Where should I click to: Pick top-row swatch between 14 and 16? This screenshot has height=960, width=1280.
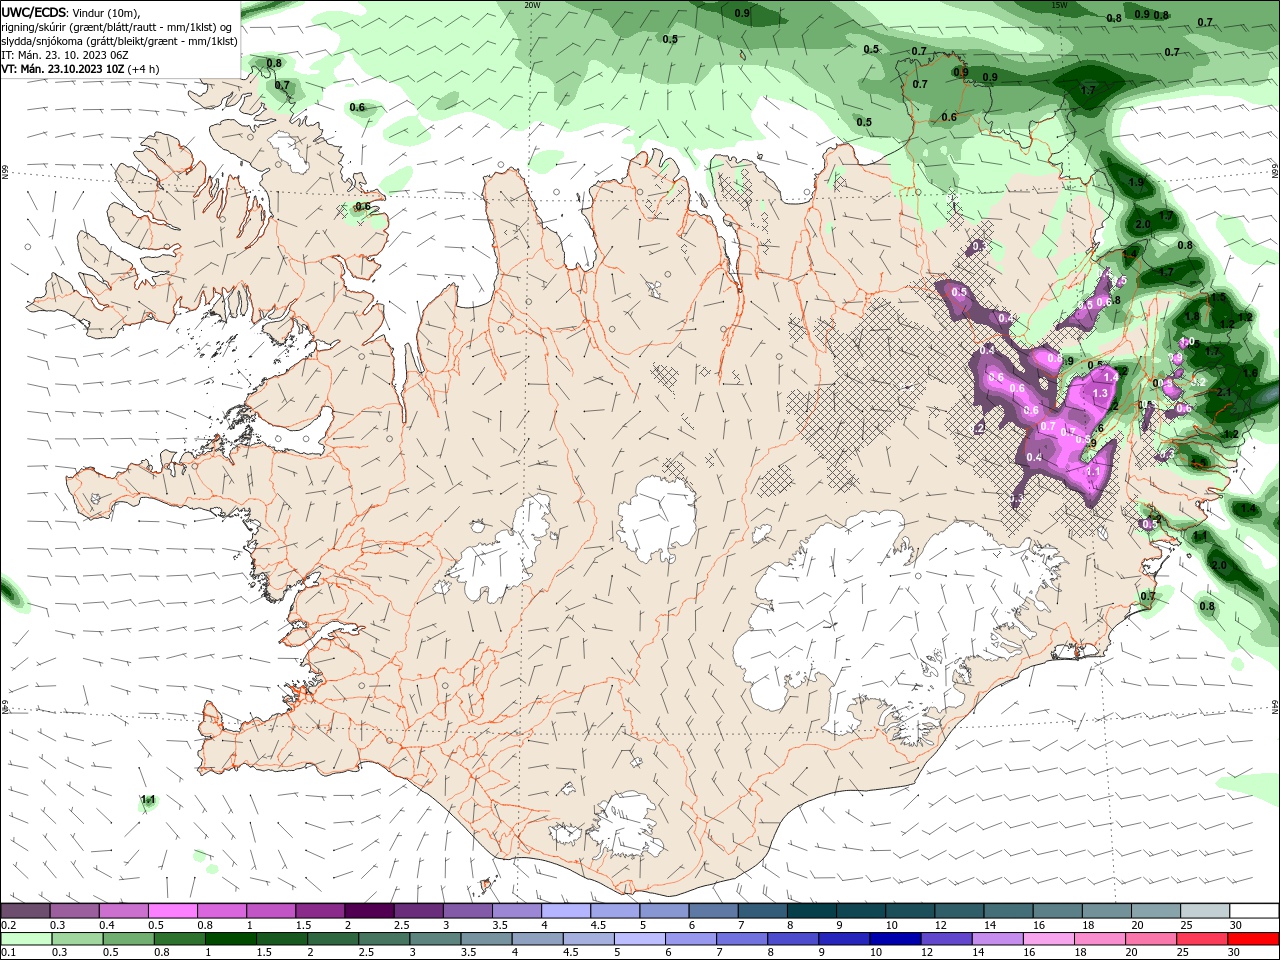[x=1008, y=911]
